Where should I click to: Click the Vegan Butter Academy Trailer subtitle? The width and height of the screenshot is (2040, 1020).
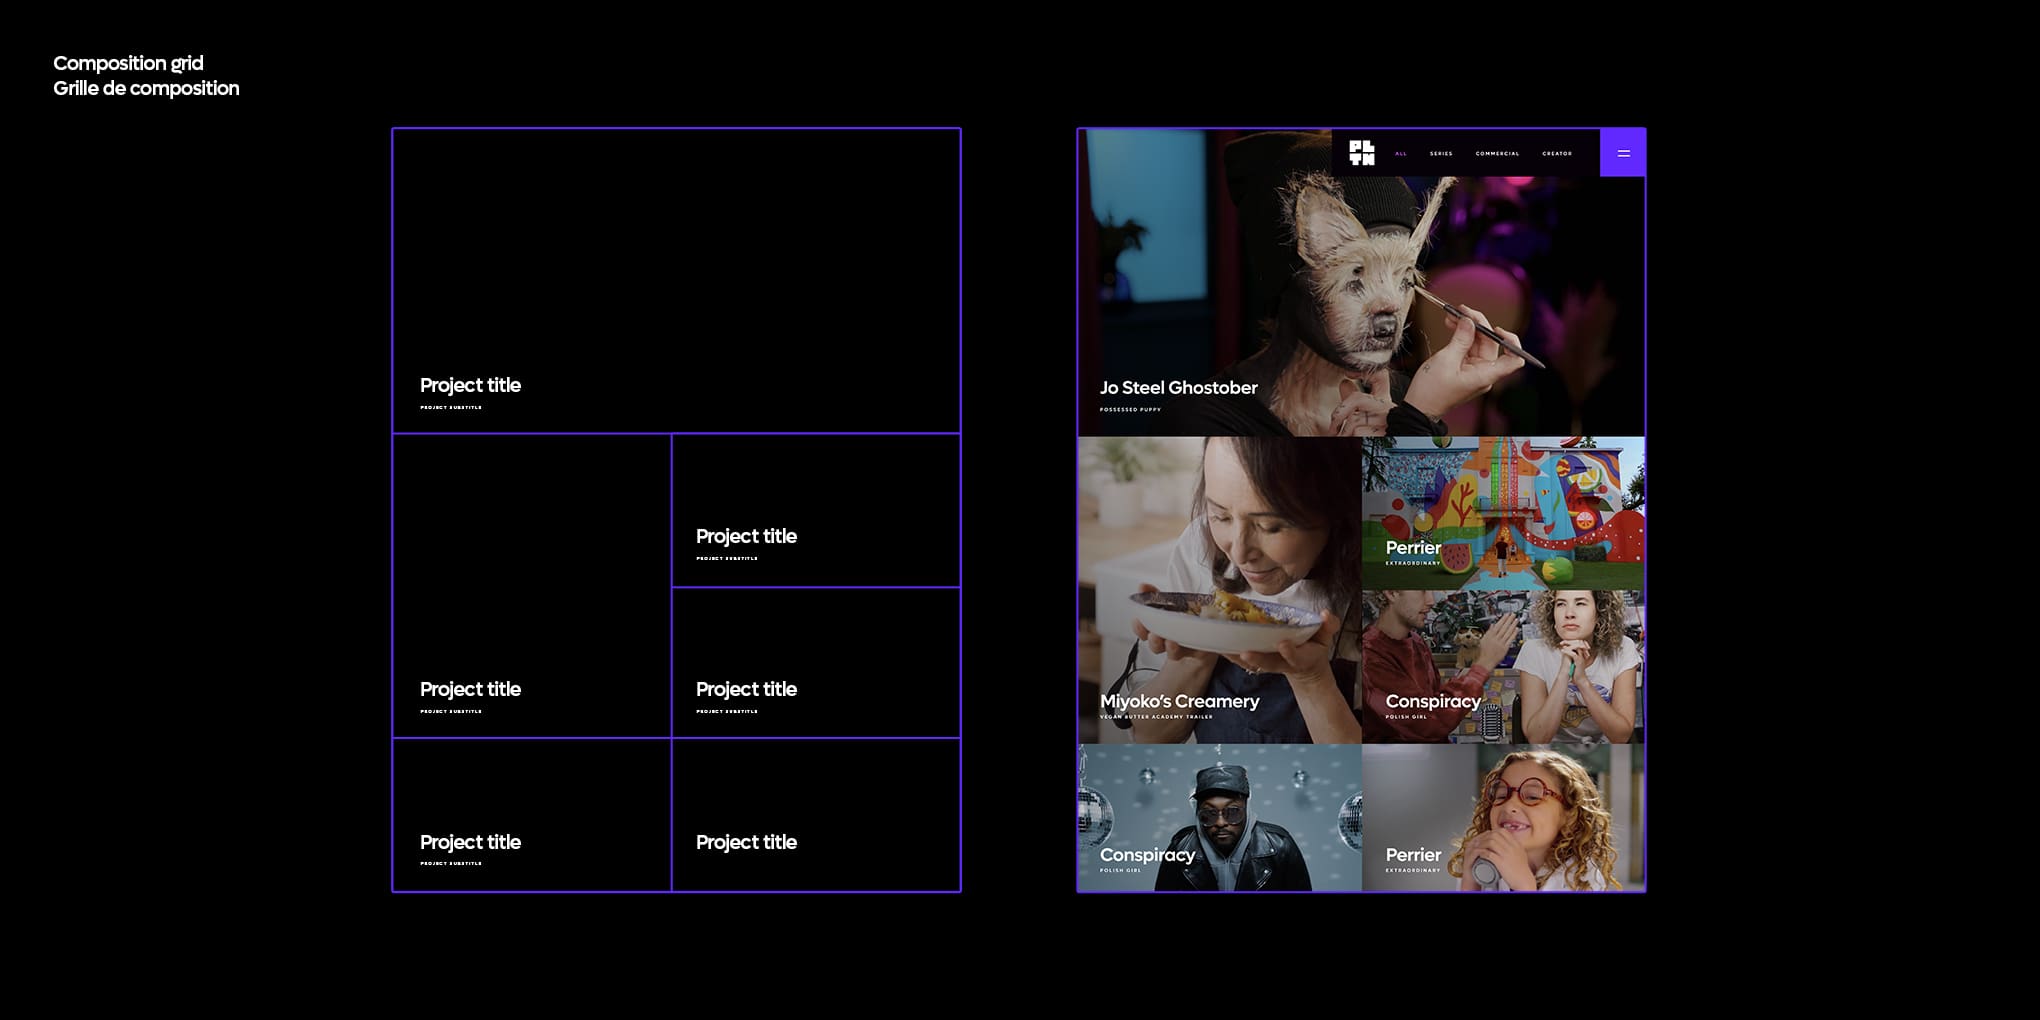coord(1156,717)
